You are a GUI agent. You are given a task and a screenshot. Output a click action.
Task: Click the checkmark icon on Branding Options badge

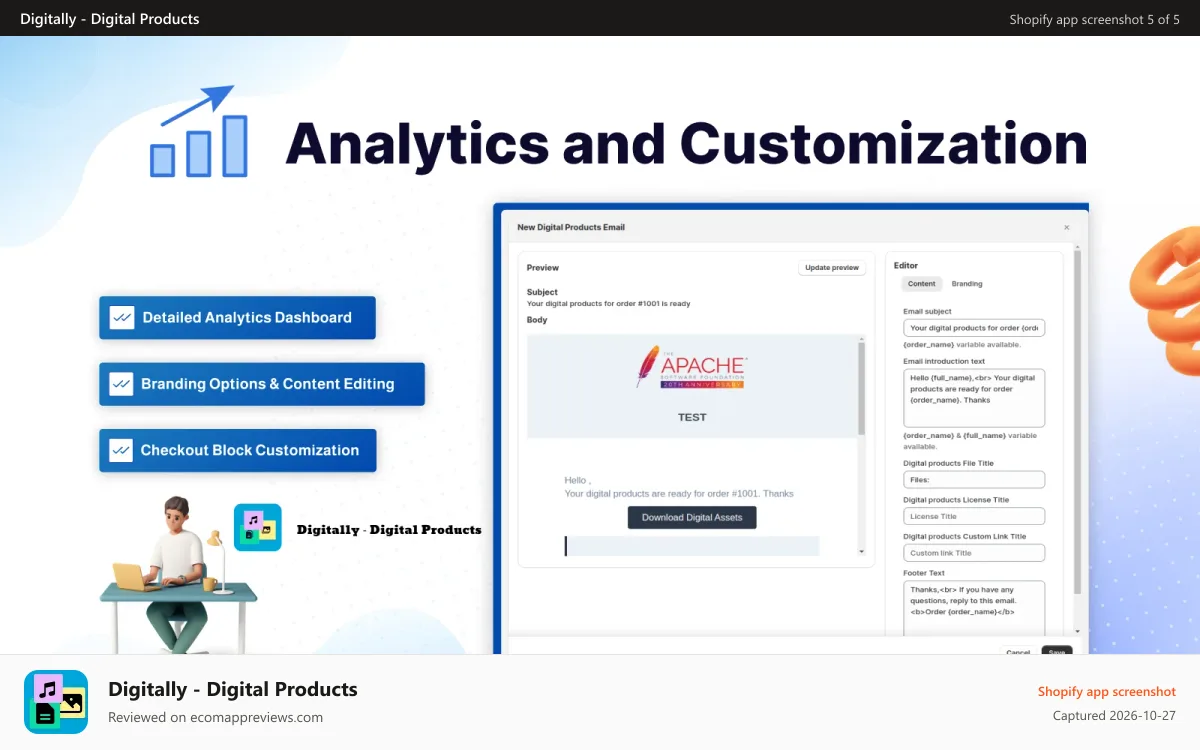[x=121, y=384]
